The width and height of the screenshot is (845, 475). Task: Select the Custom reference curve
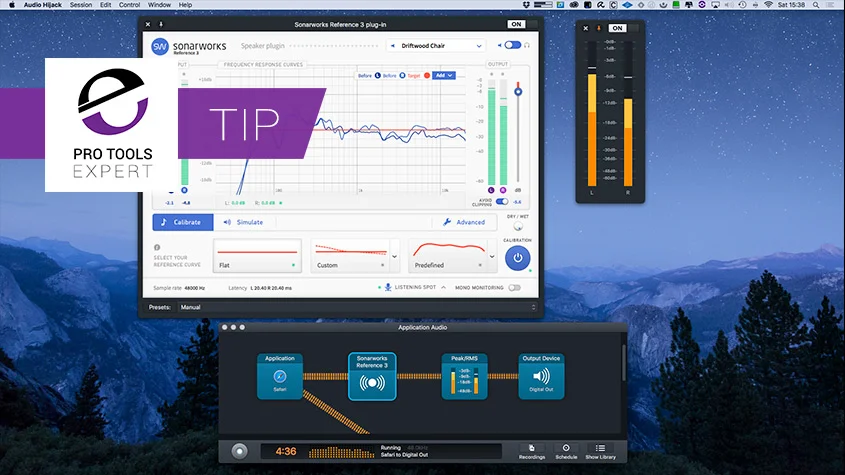point(350,256)
